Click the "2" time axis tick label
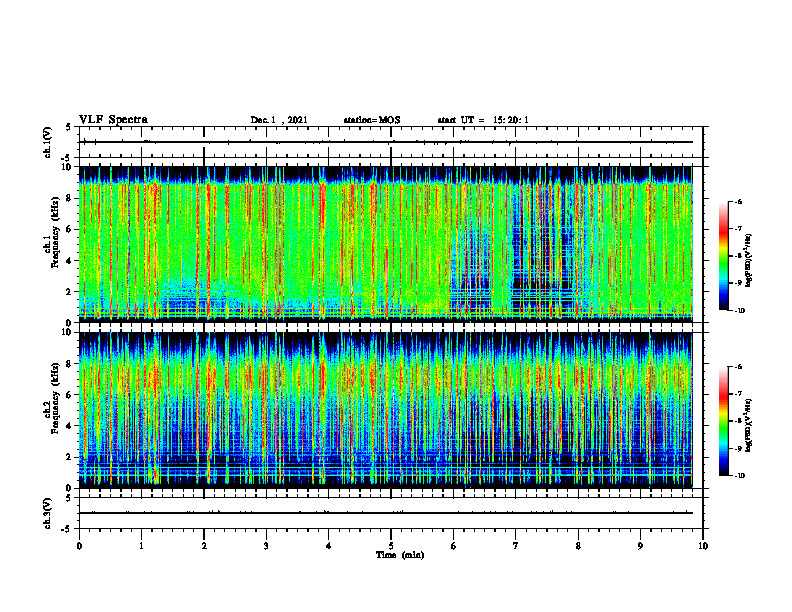The height and width of the screenshot is (612, 792). tap(204, 546)
